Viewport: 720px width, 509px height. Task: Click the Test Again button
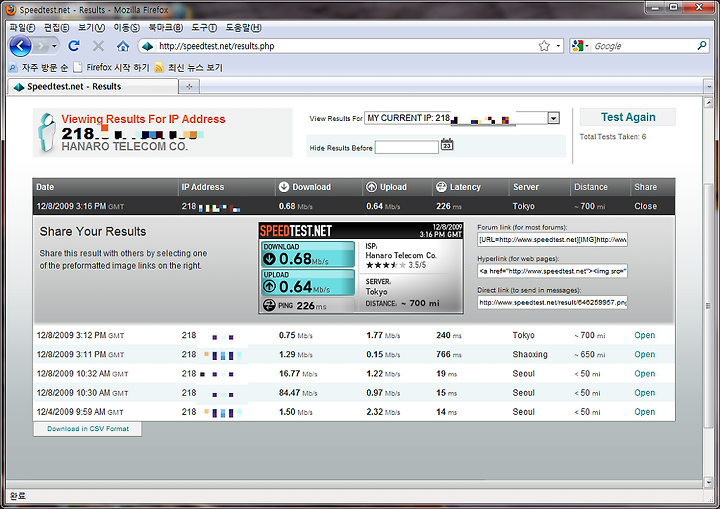pyautogui.click(x=628, y=117)
